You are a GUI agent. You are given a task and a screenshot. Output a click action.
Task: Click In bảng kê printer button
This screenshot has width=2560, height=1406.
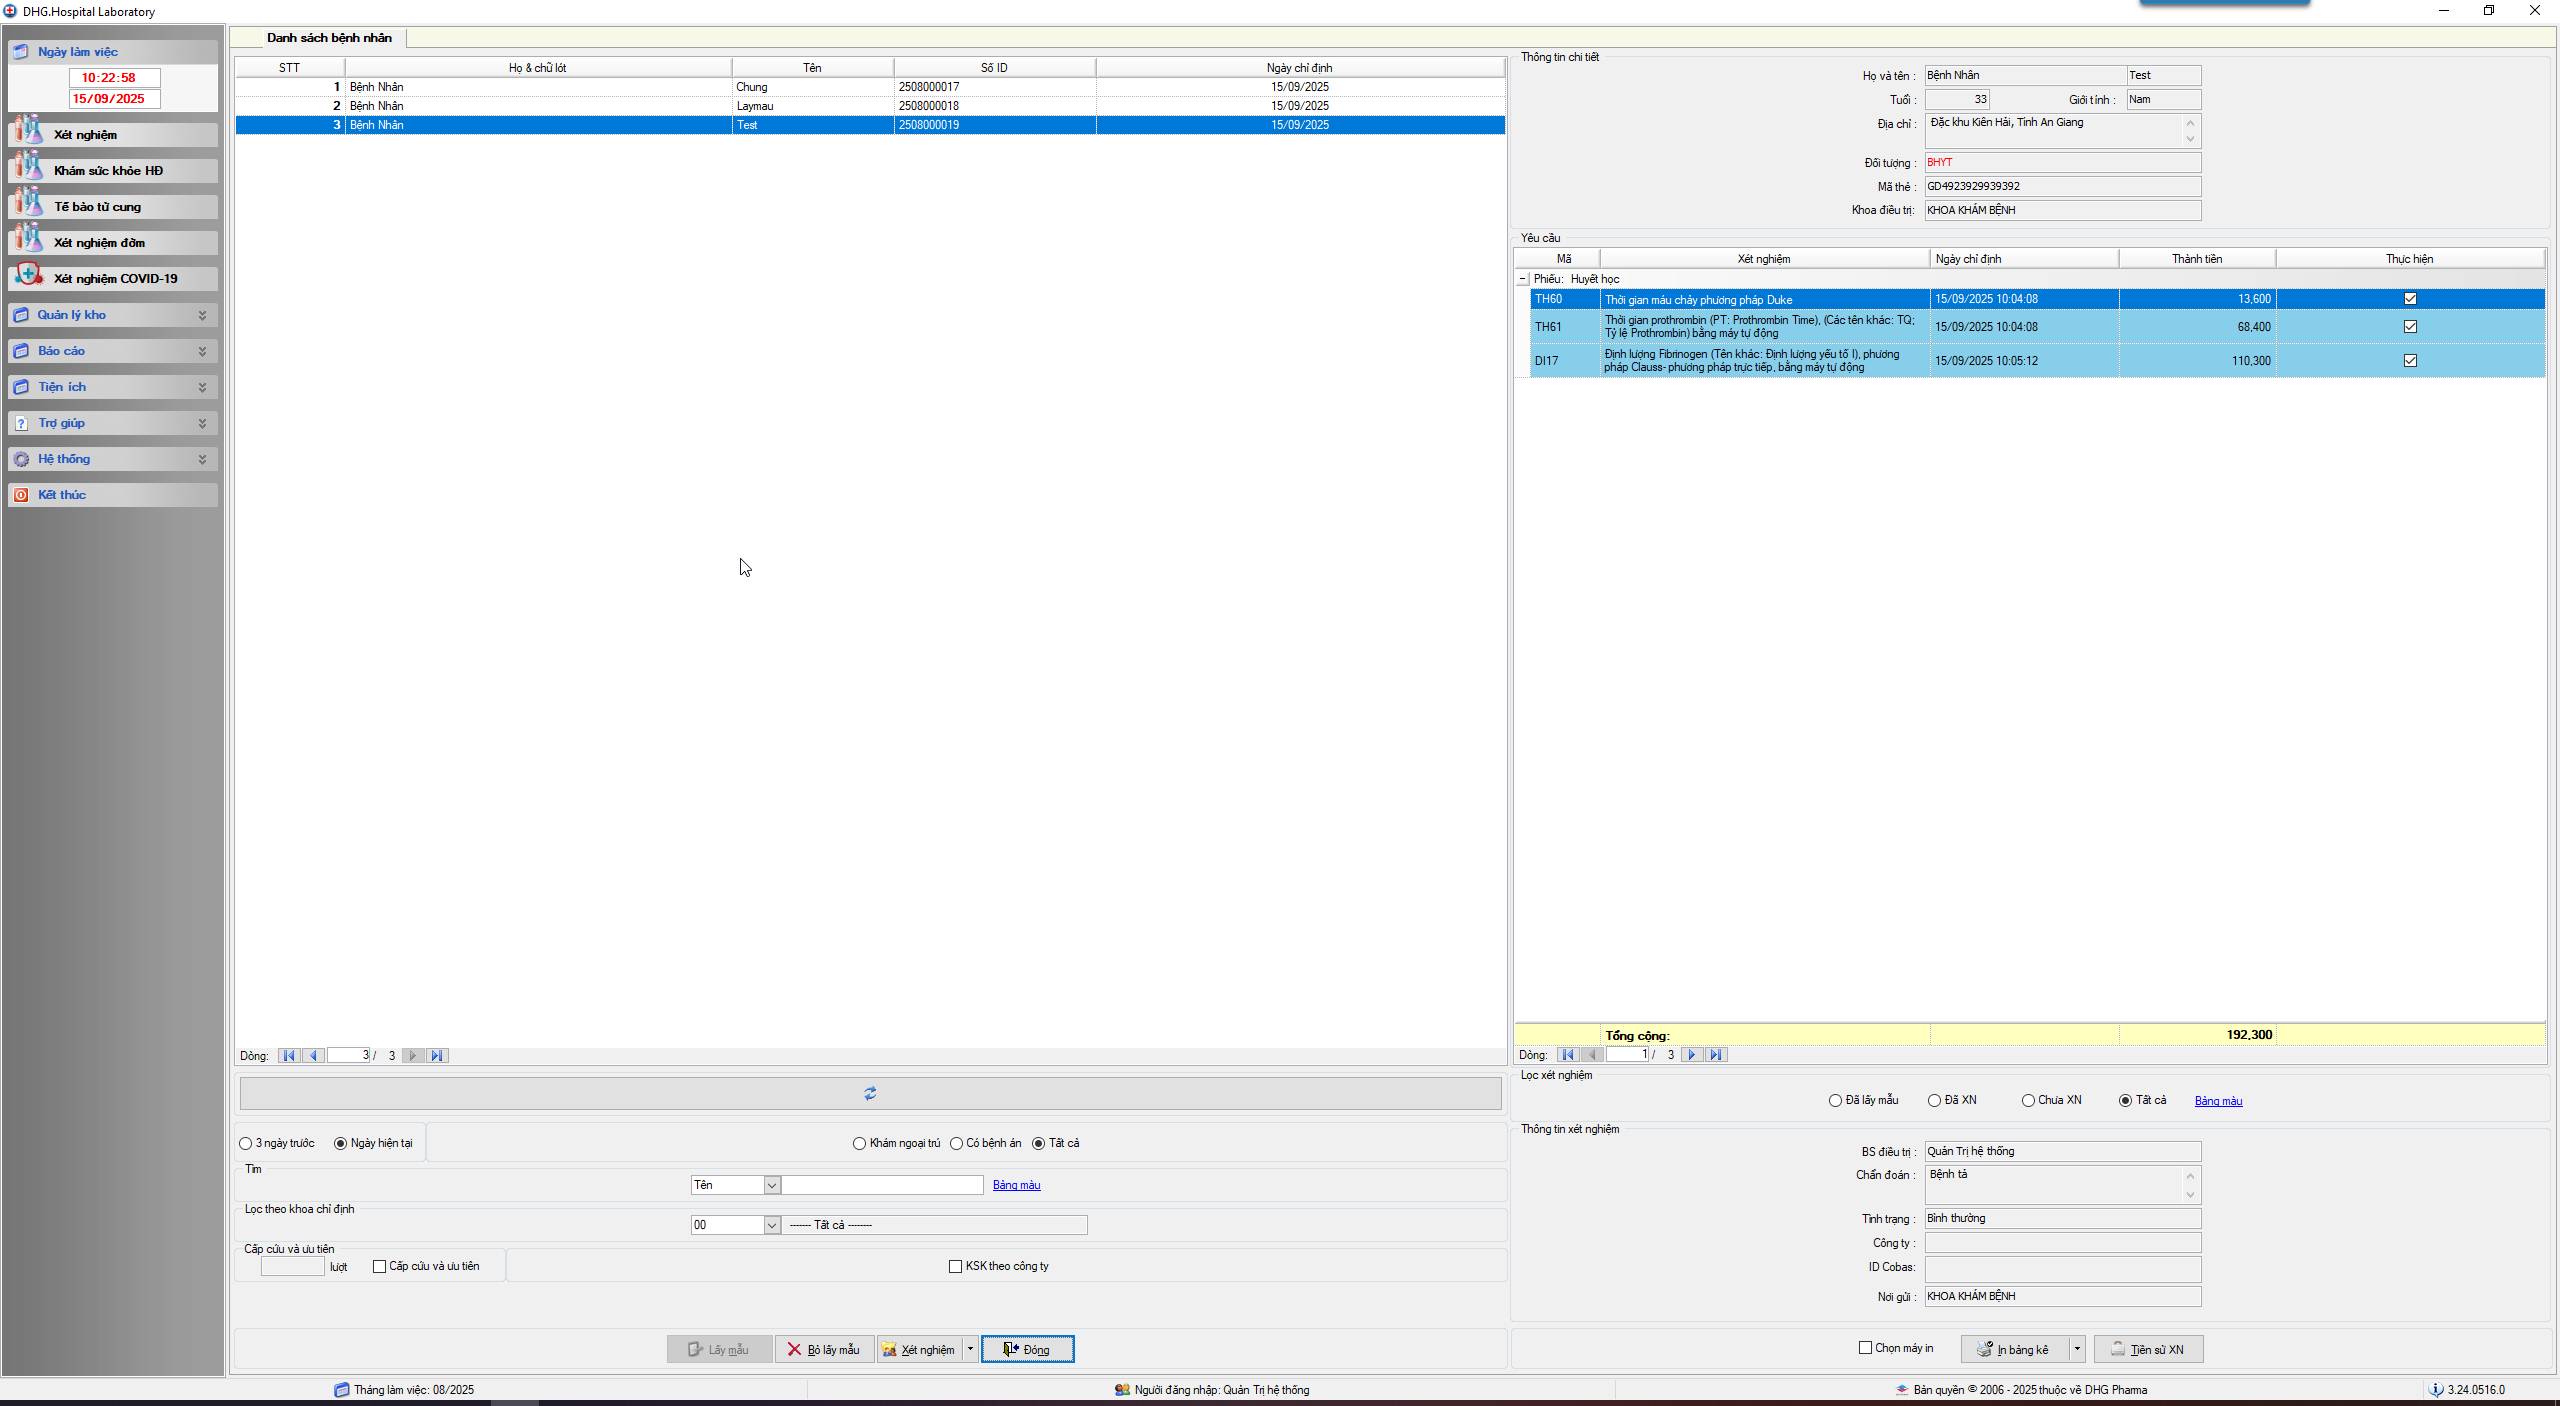coord(2014,1349)
